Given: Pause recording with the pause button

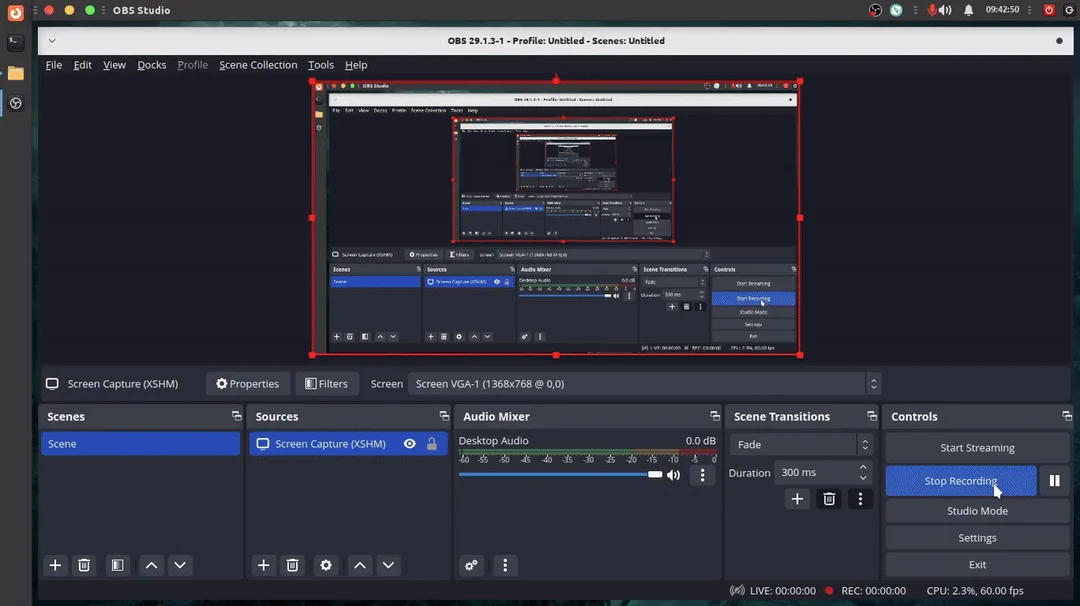Looking at the screenshot, I should tap(1054, 481).
